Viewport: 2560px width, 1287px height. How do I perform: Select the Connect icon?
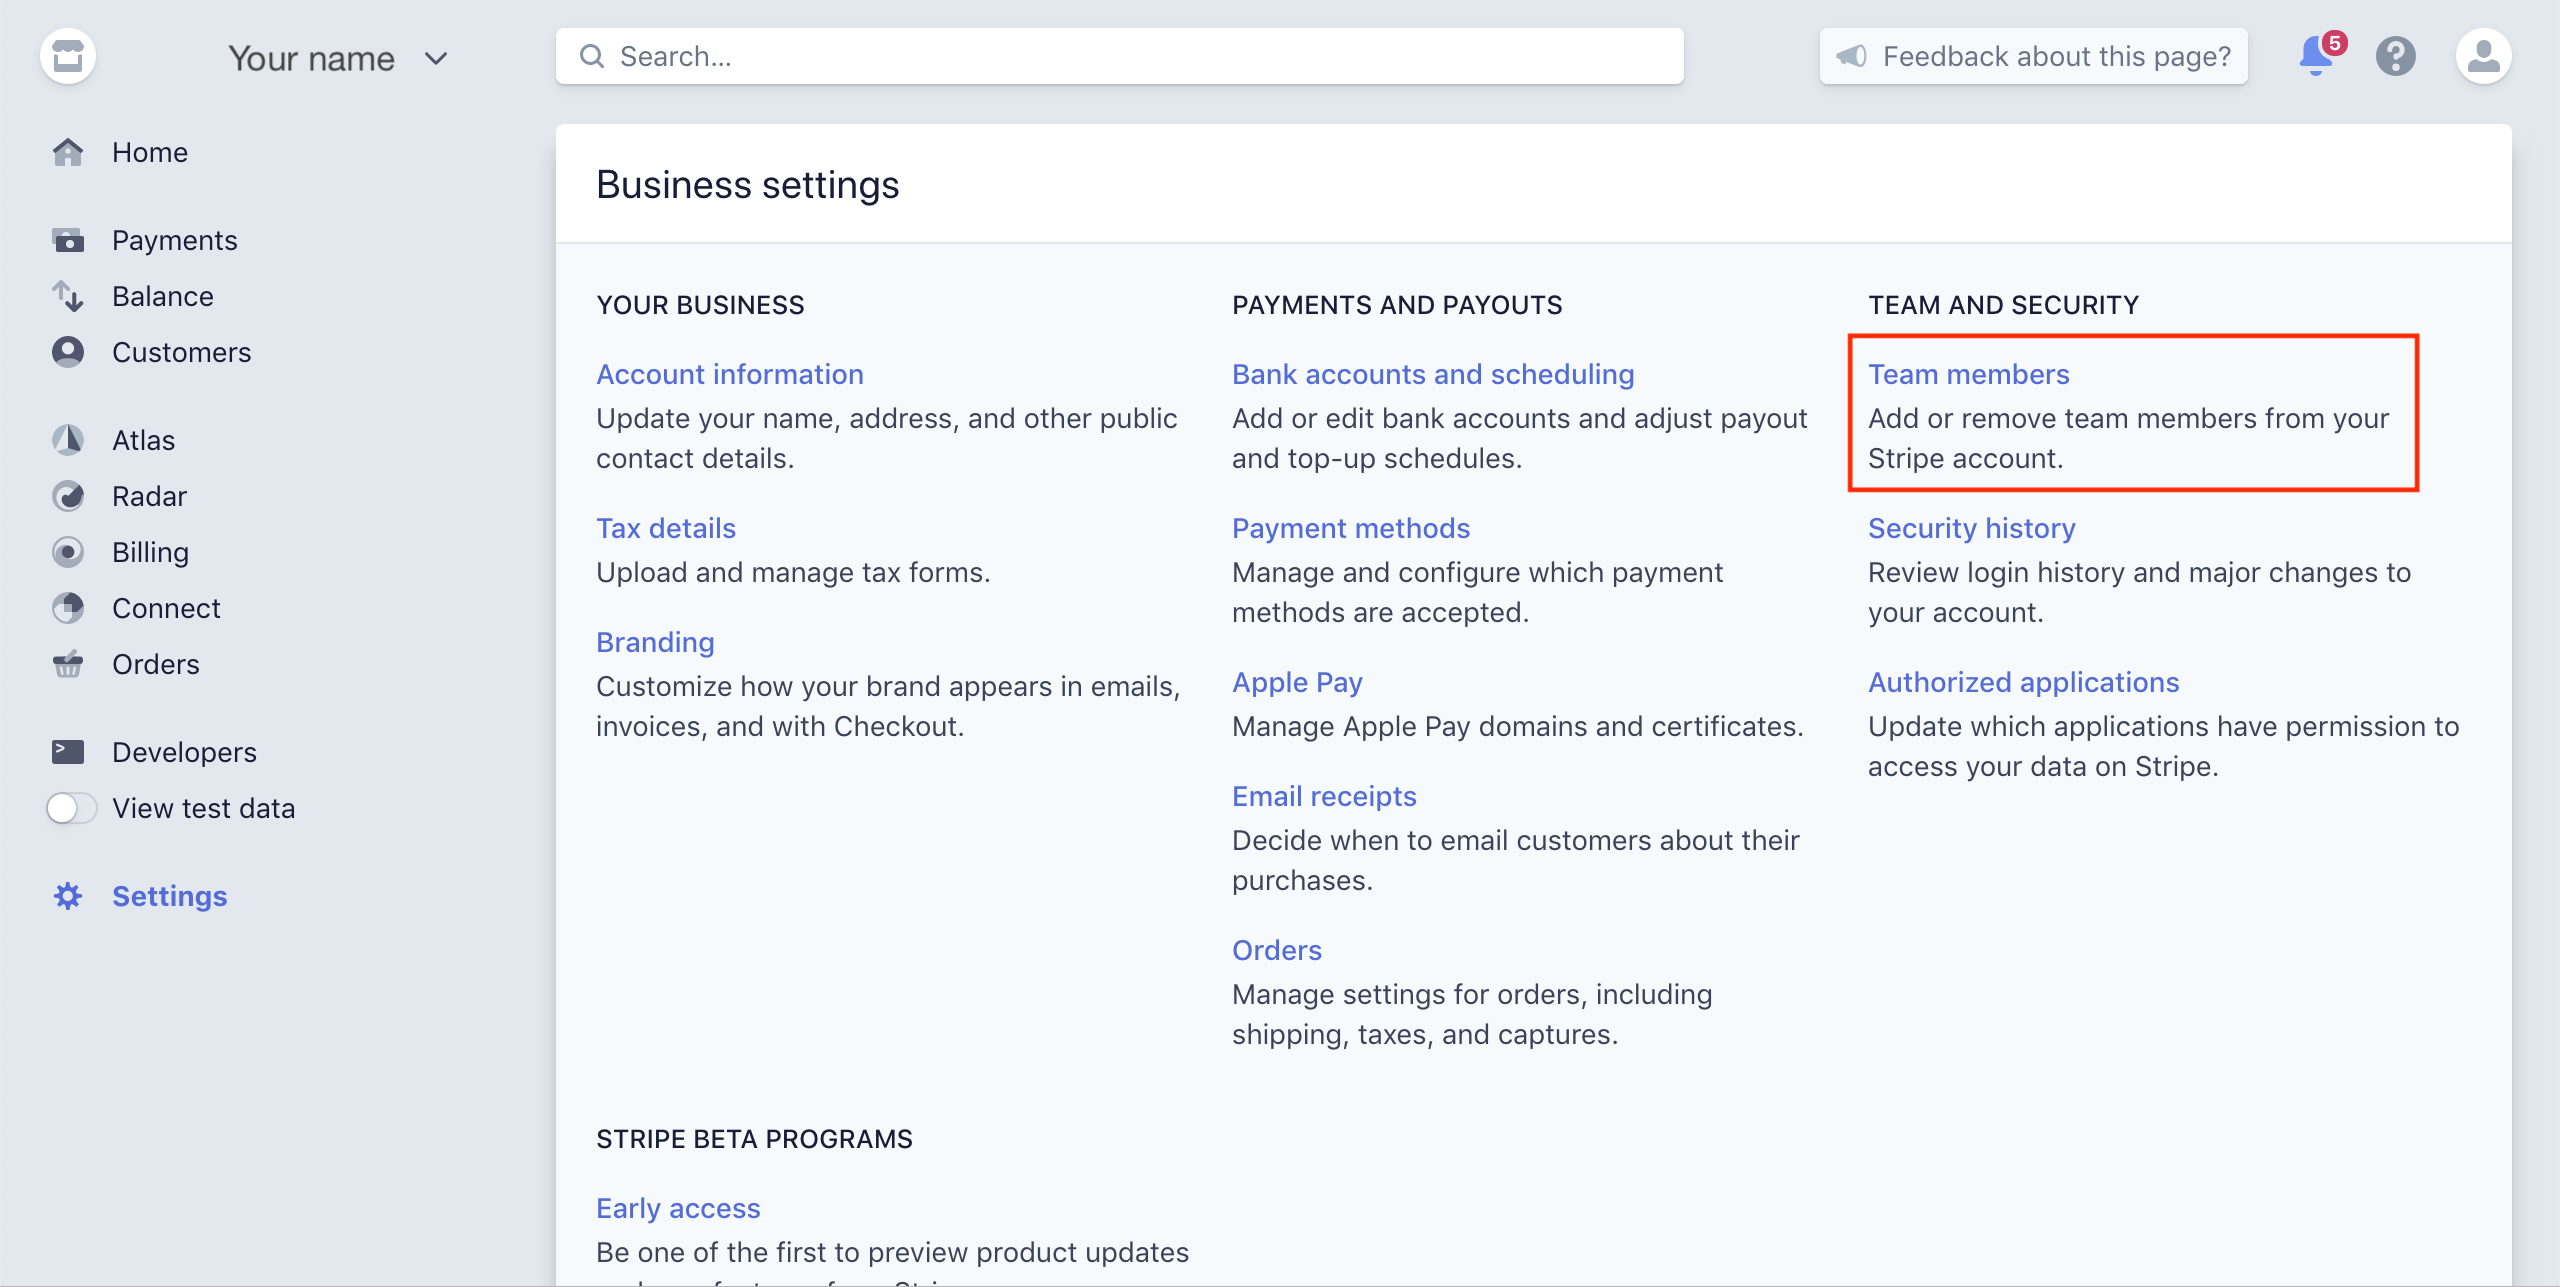tap(66, 607)
